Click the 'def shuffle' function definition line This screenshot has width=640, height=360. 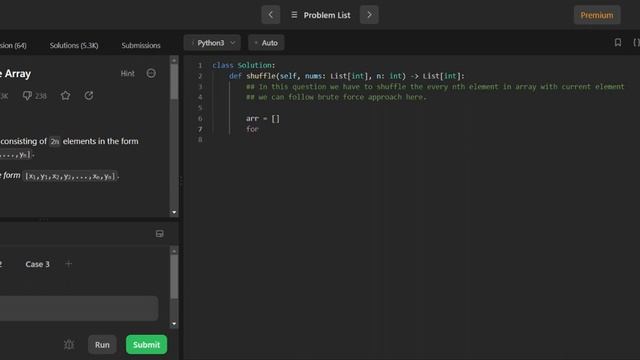click(347, 76)
